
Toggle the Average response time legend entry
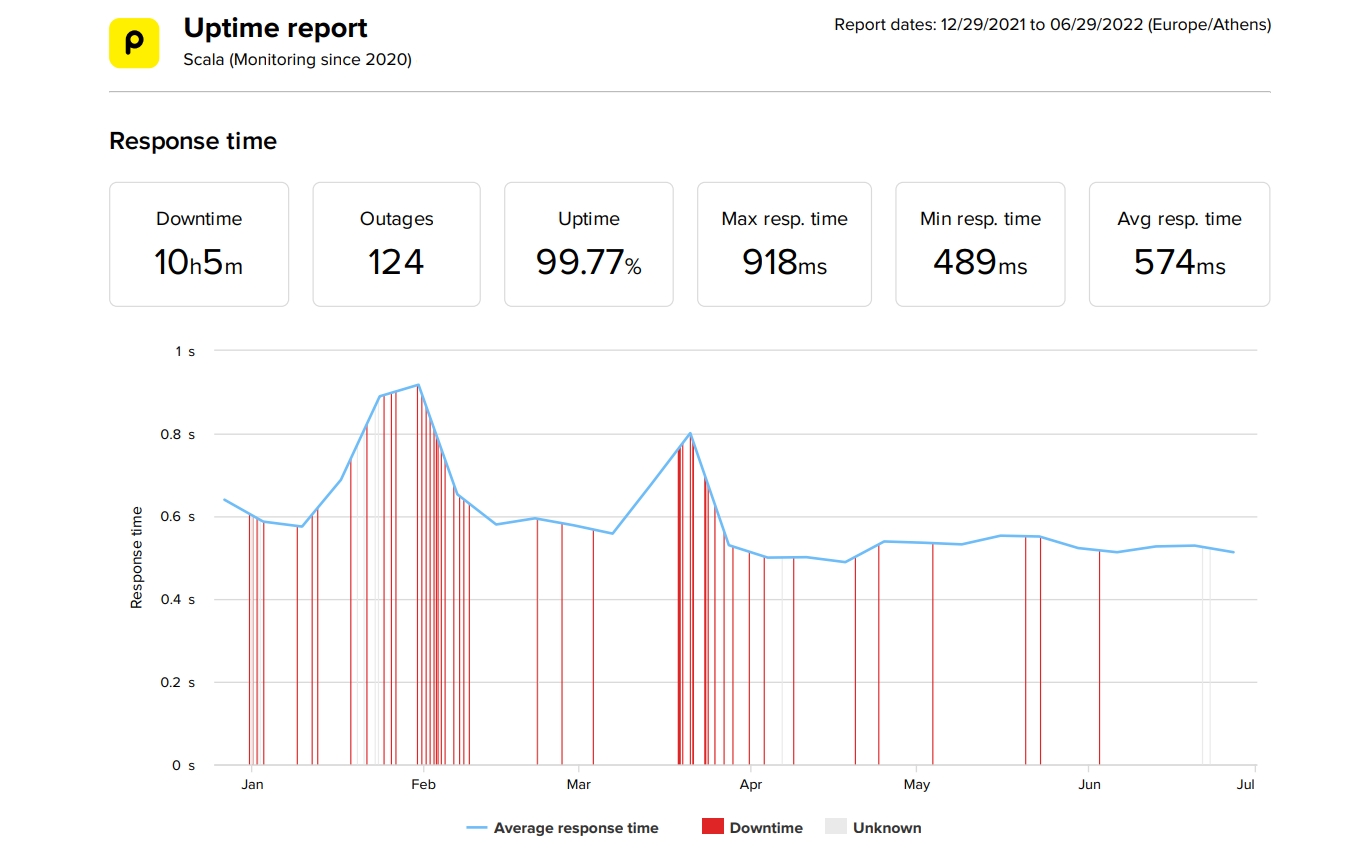563,828
